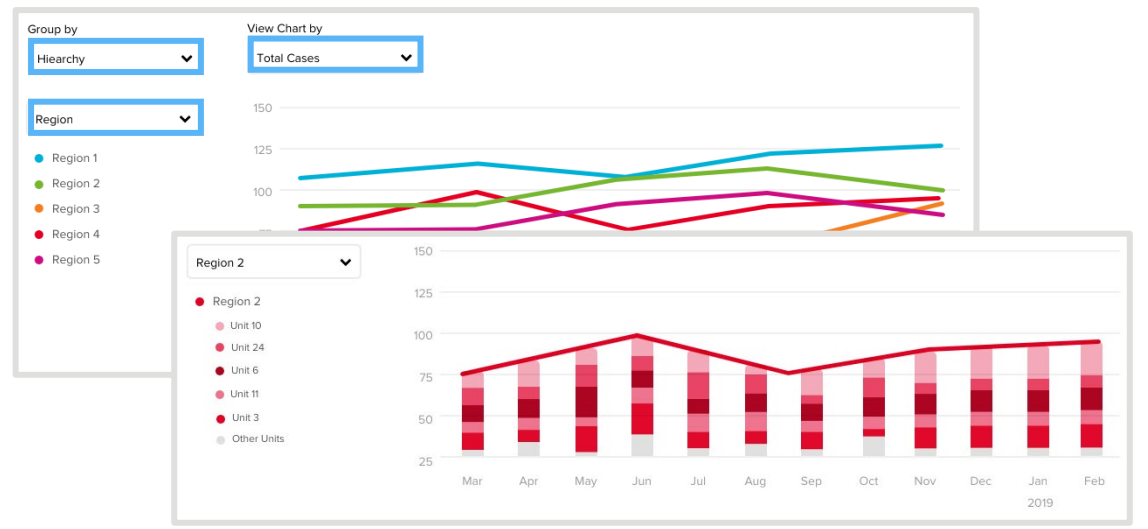This screenshot has width=1148, height=529.
Task: Open the Region 2 dropdown
Action: pyautogui.click(x=273, y=263)
